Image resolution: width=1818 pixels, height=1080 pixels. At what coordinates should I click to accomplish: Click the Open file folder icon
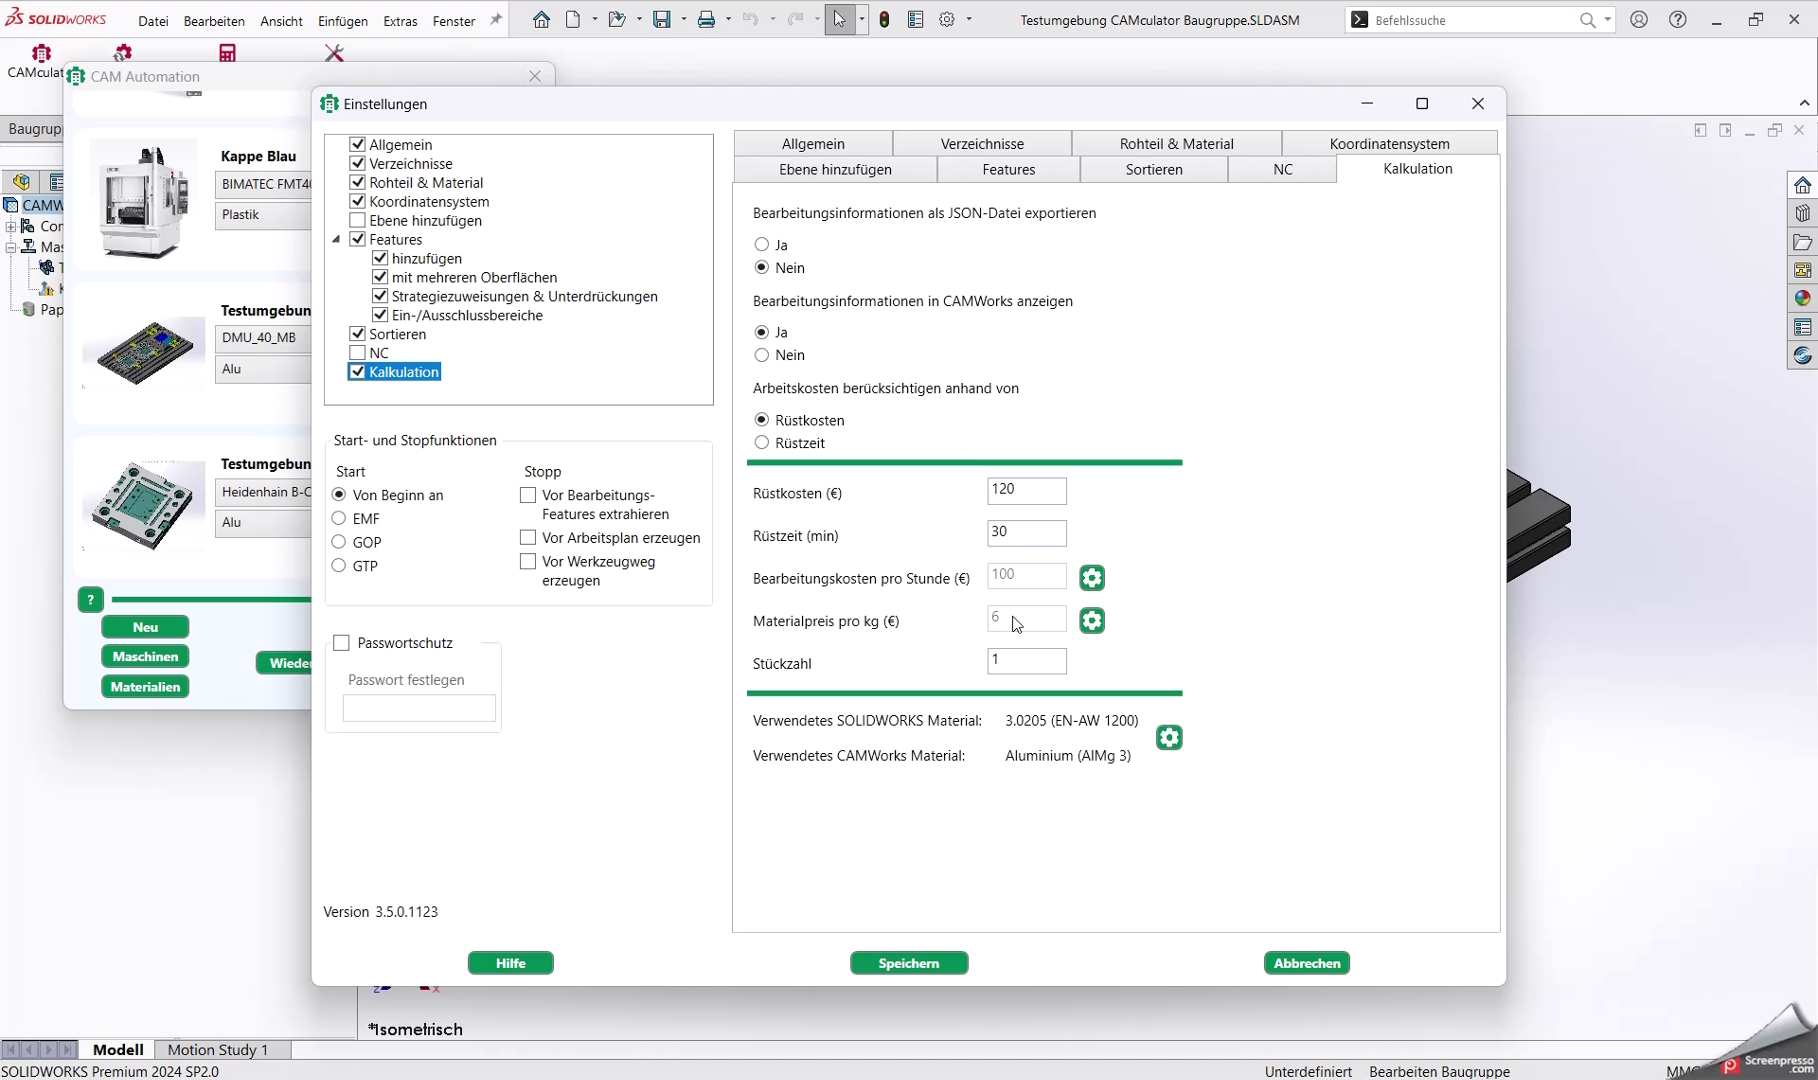(x=616, y=19)
